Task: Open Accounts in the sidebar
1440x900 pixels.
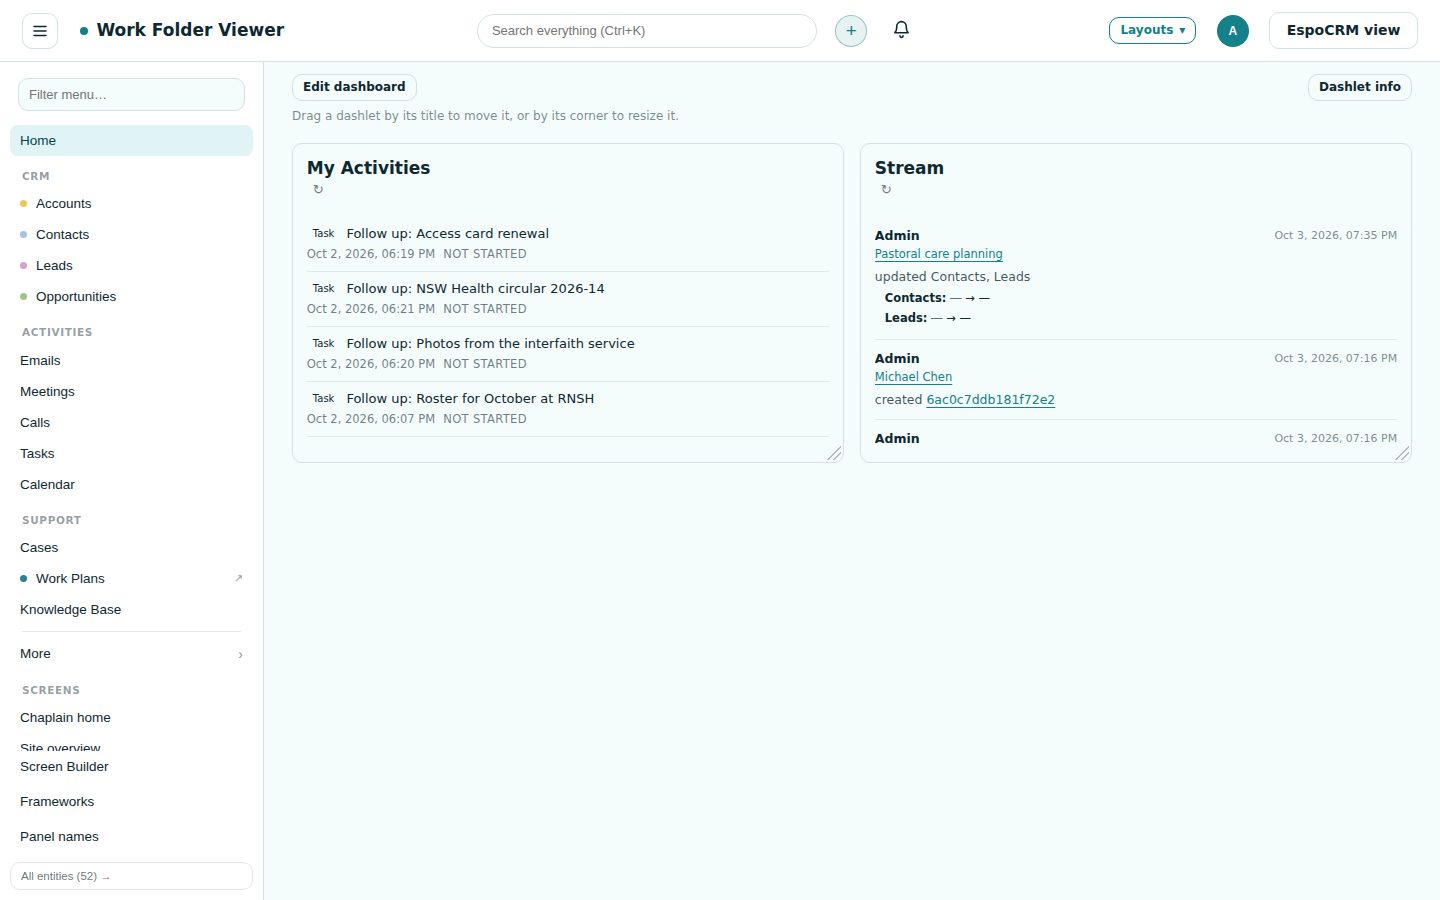Action: click(x=131, y=203)
